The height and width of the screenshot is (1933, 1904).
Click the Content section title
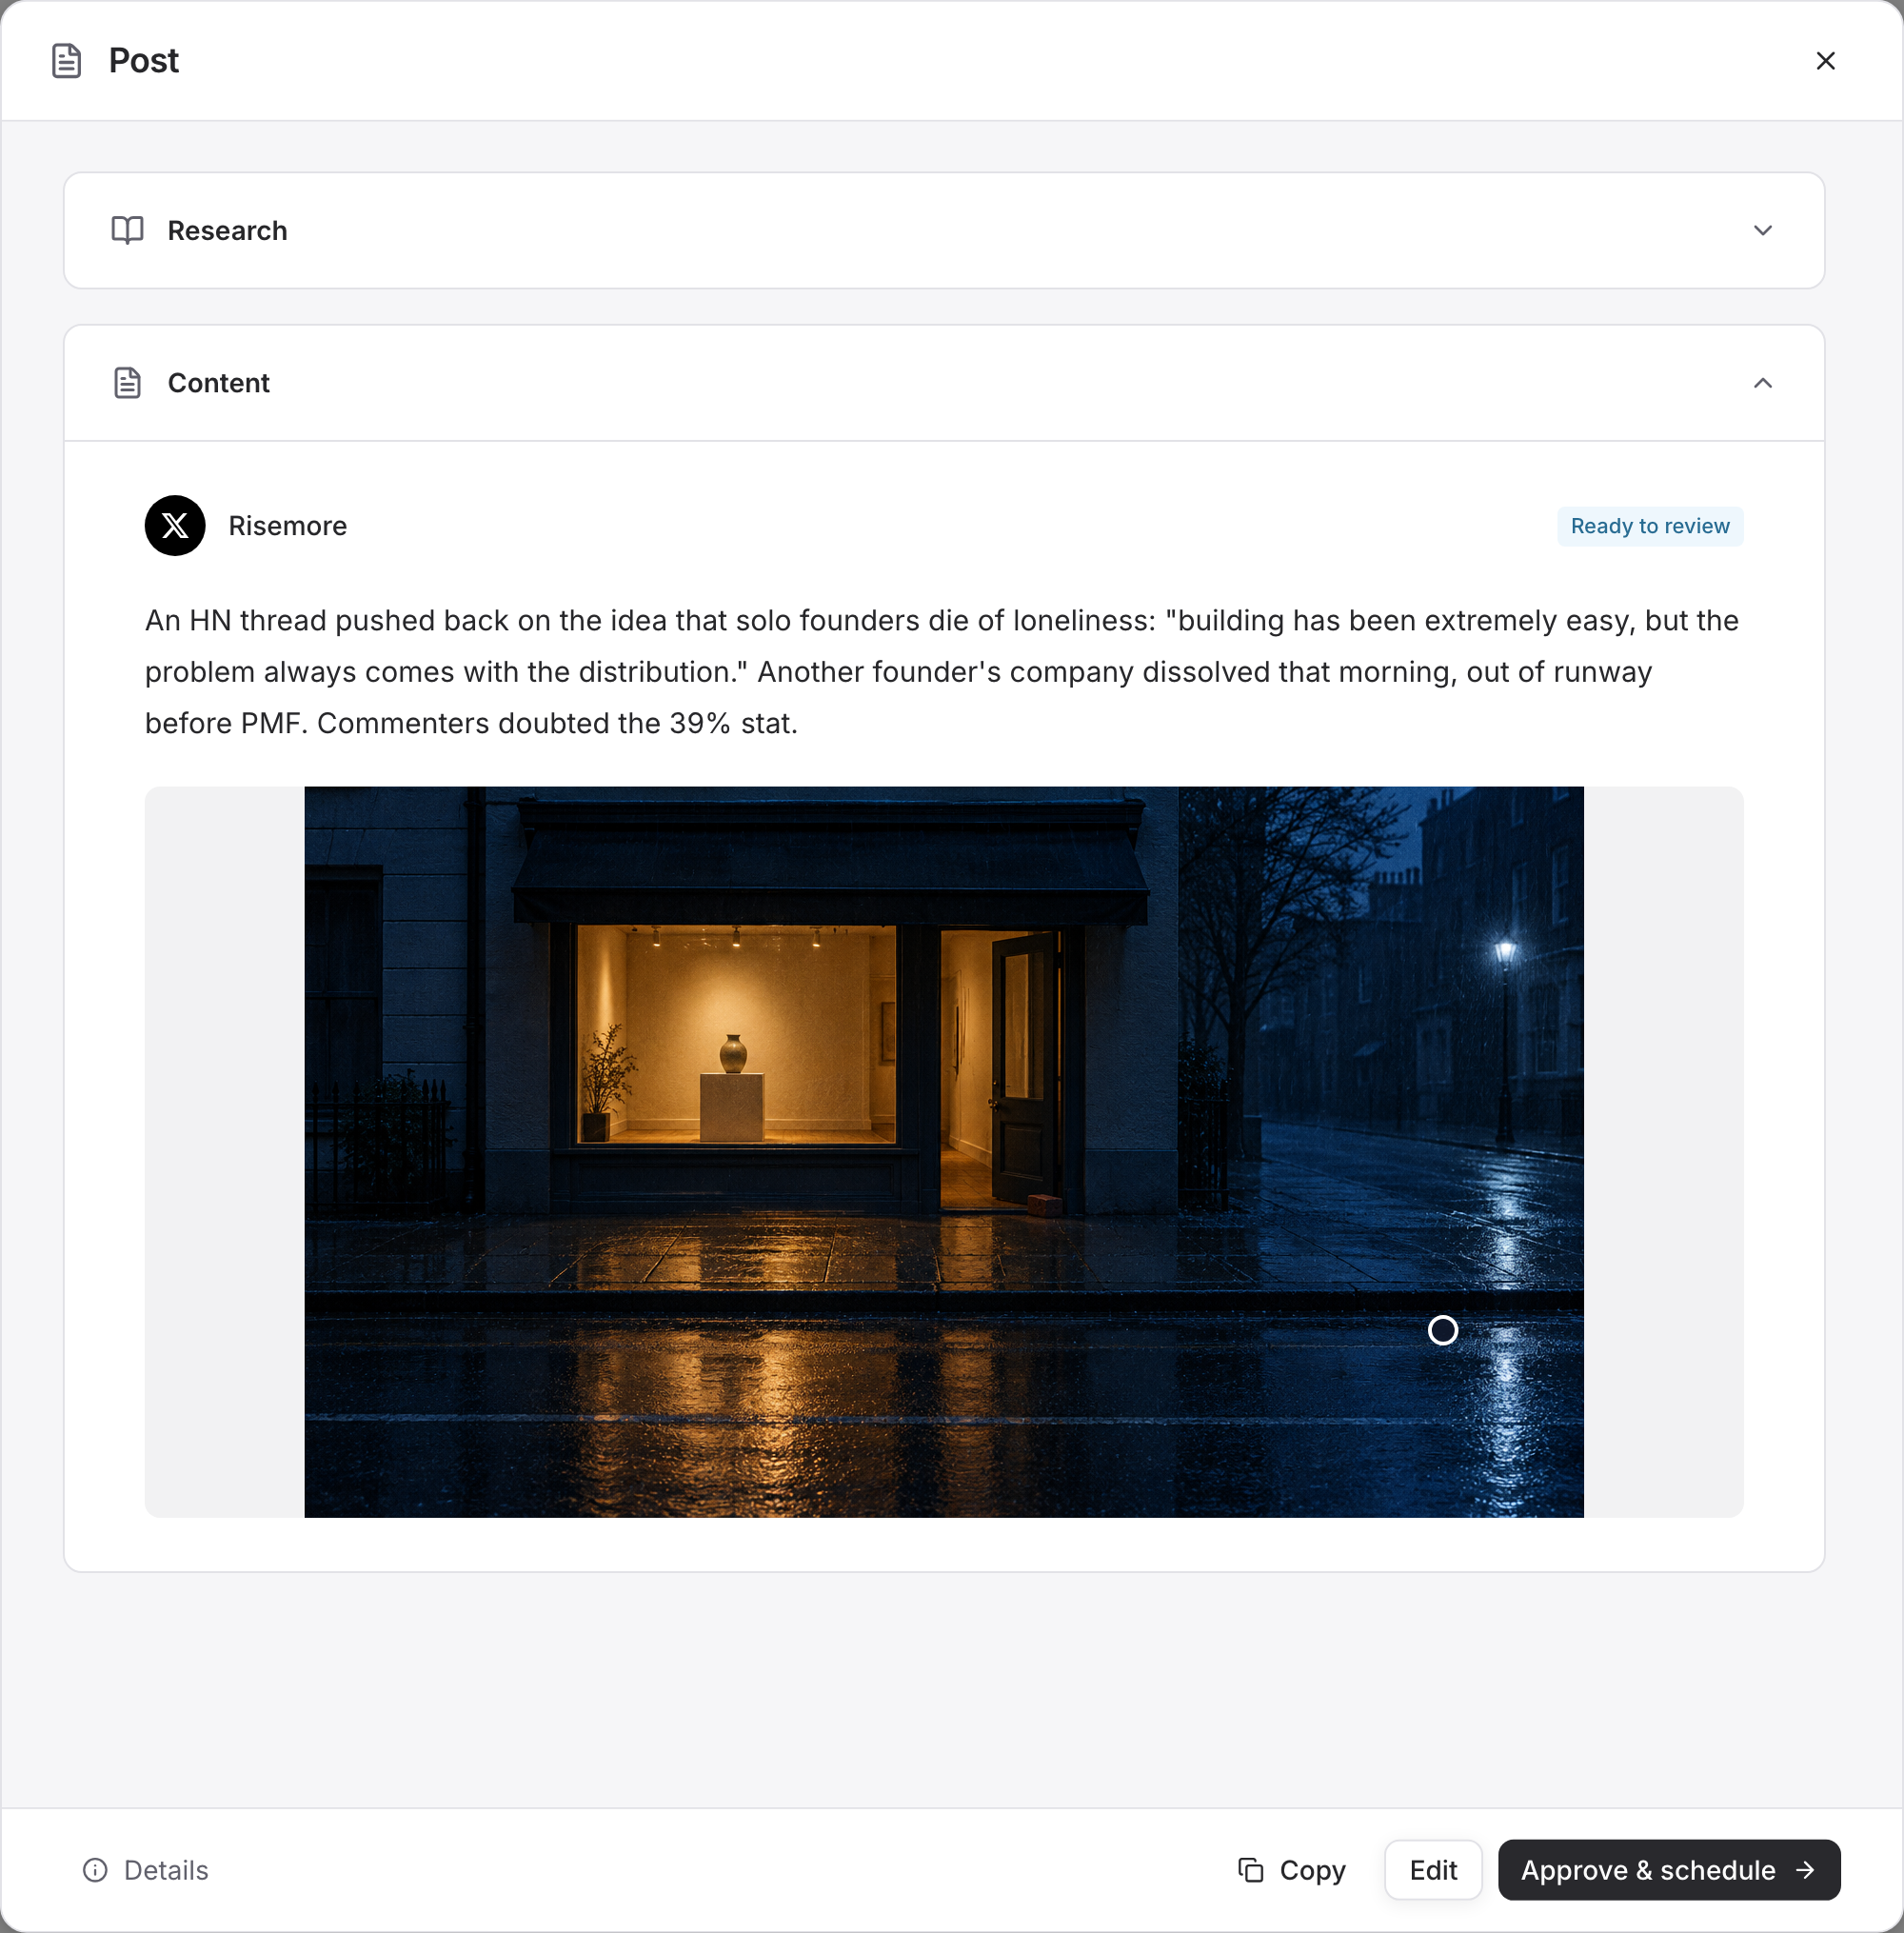[218, 383]
